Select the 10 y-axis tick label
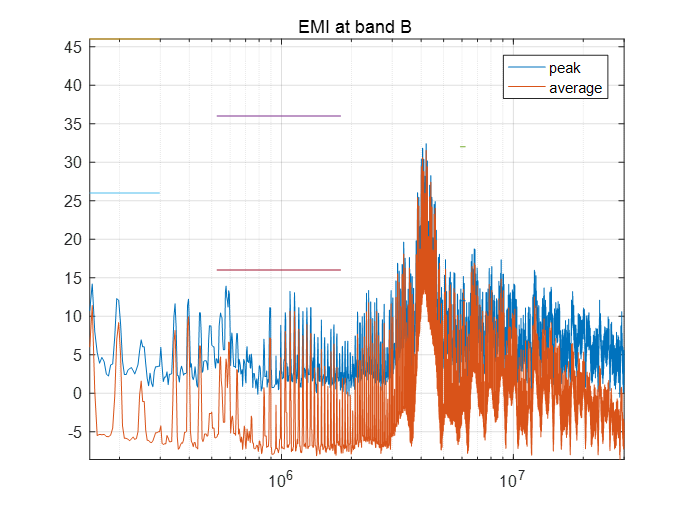This screenshot has height=517, width=690. (72, 316)
